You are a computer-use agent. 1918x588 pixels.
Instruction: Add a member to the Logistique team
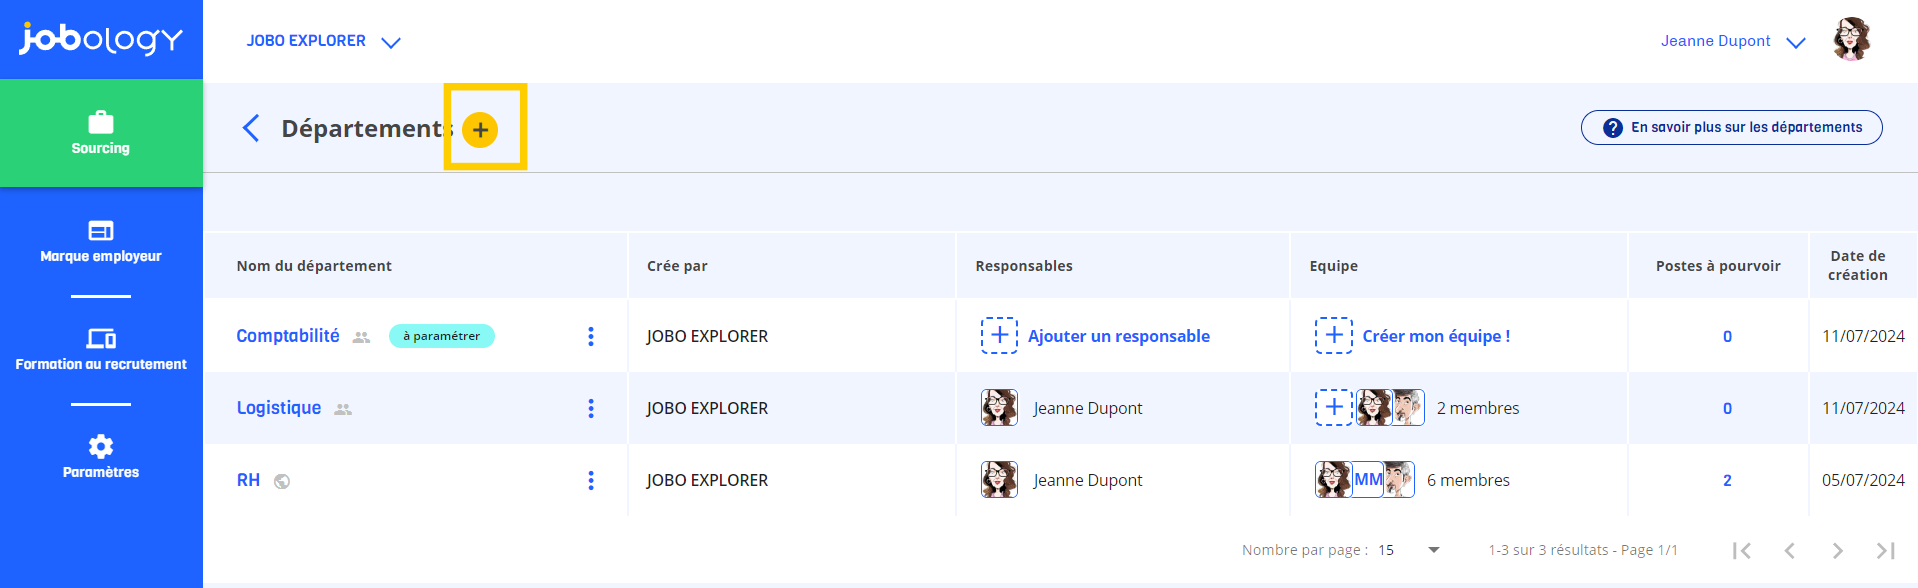[1333, 408]
